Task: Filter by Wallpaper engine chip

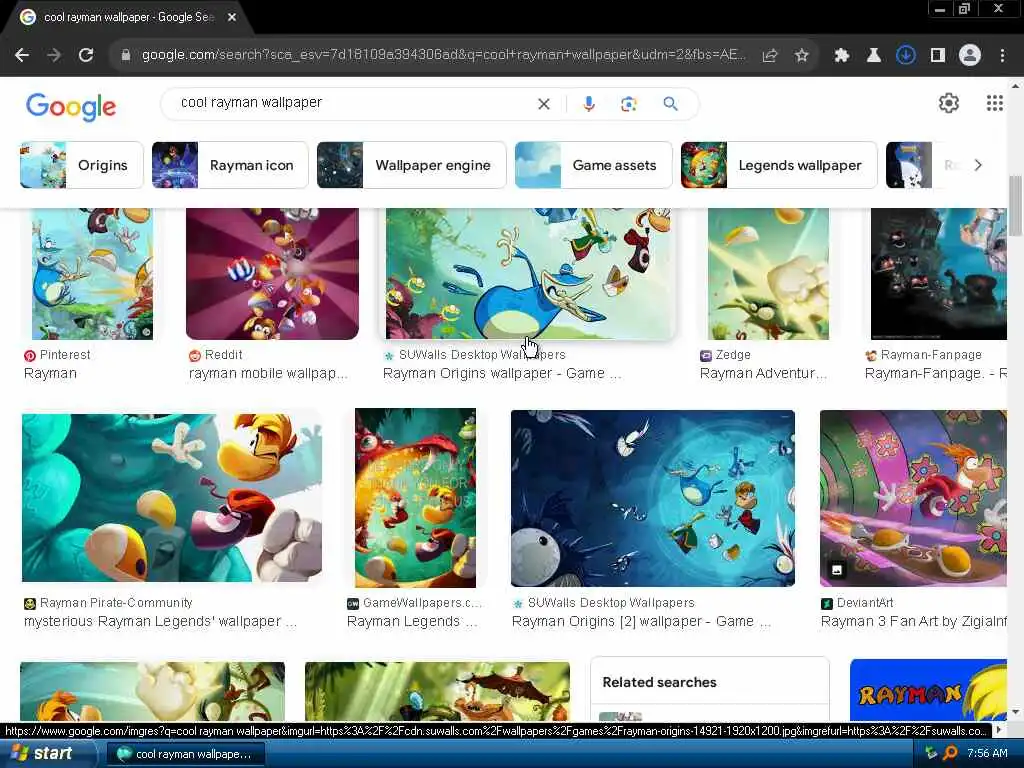Action: (411, 165)
